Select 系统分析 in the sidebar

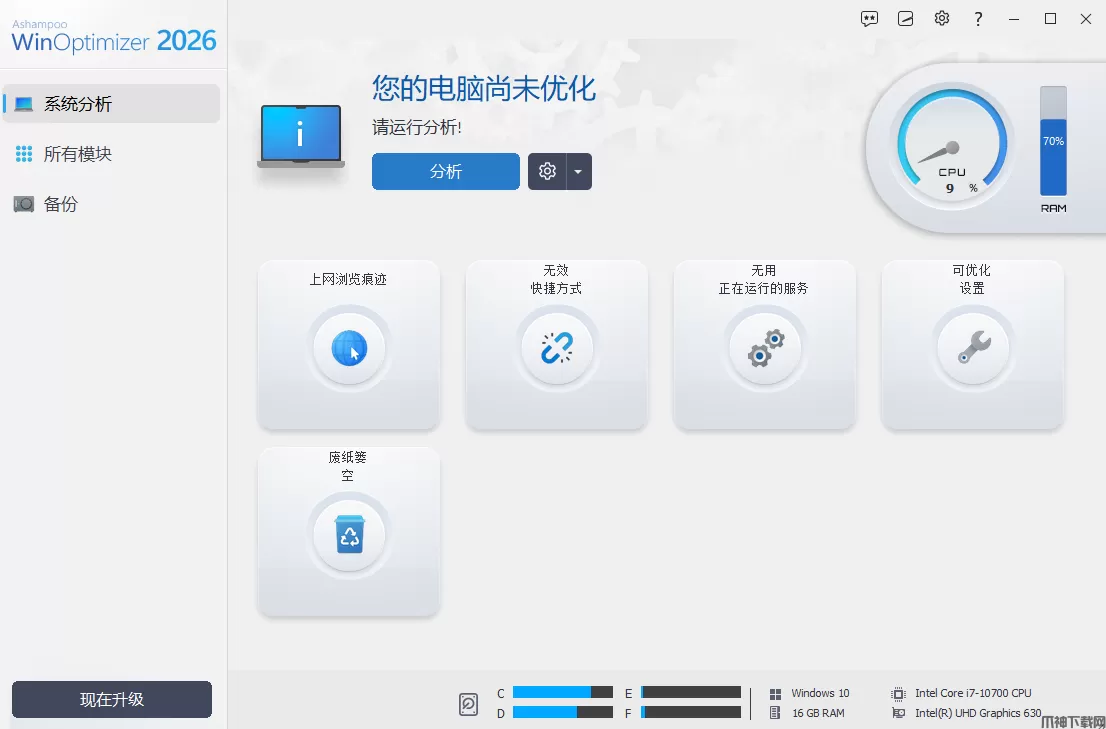[111, 104]
